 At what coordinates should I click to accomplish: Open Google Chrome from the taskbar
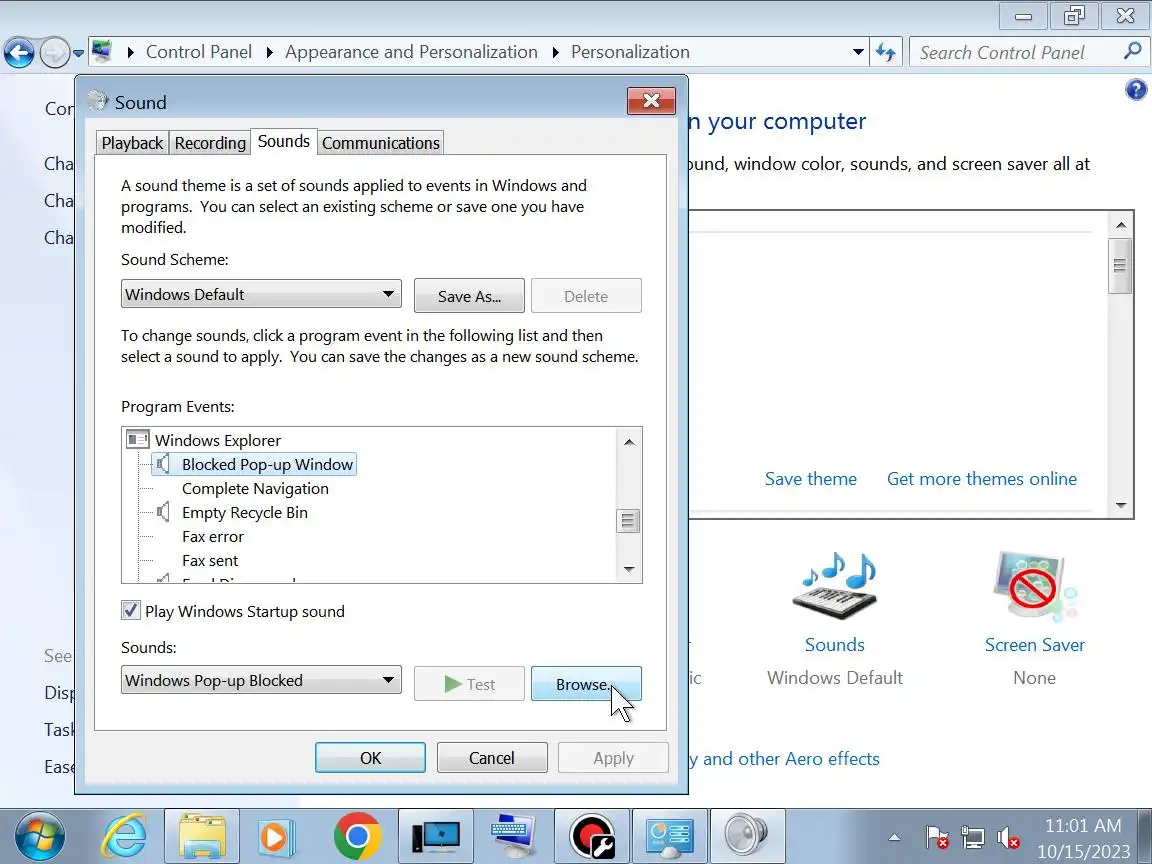pyautogui.click(x=357, y=836)
